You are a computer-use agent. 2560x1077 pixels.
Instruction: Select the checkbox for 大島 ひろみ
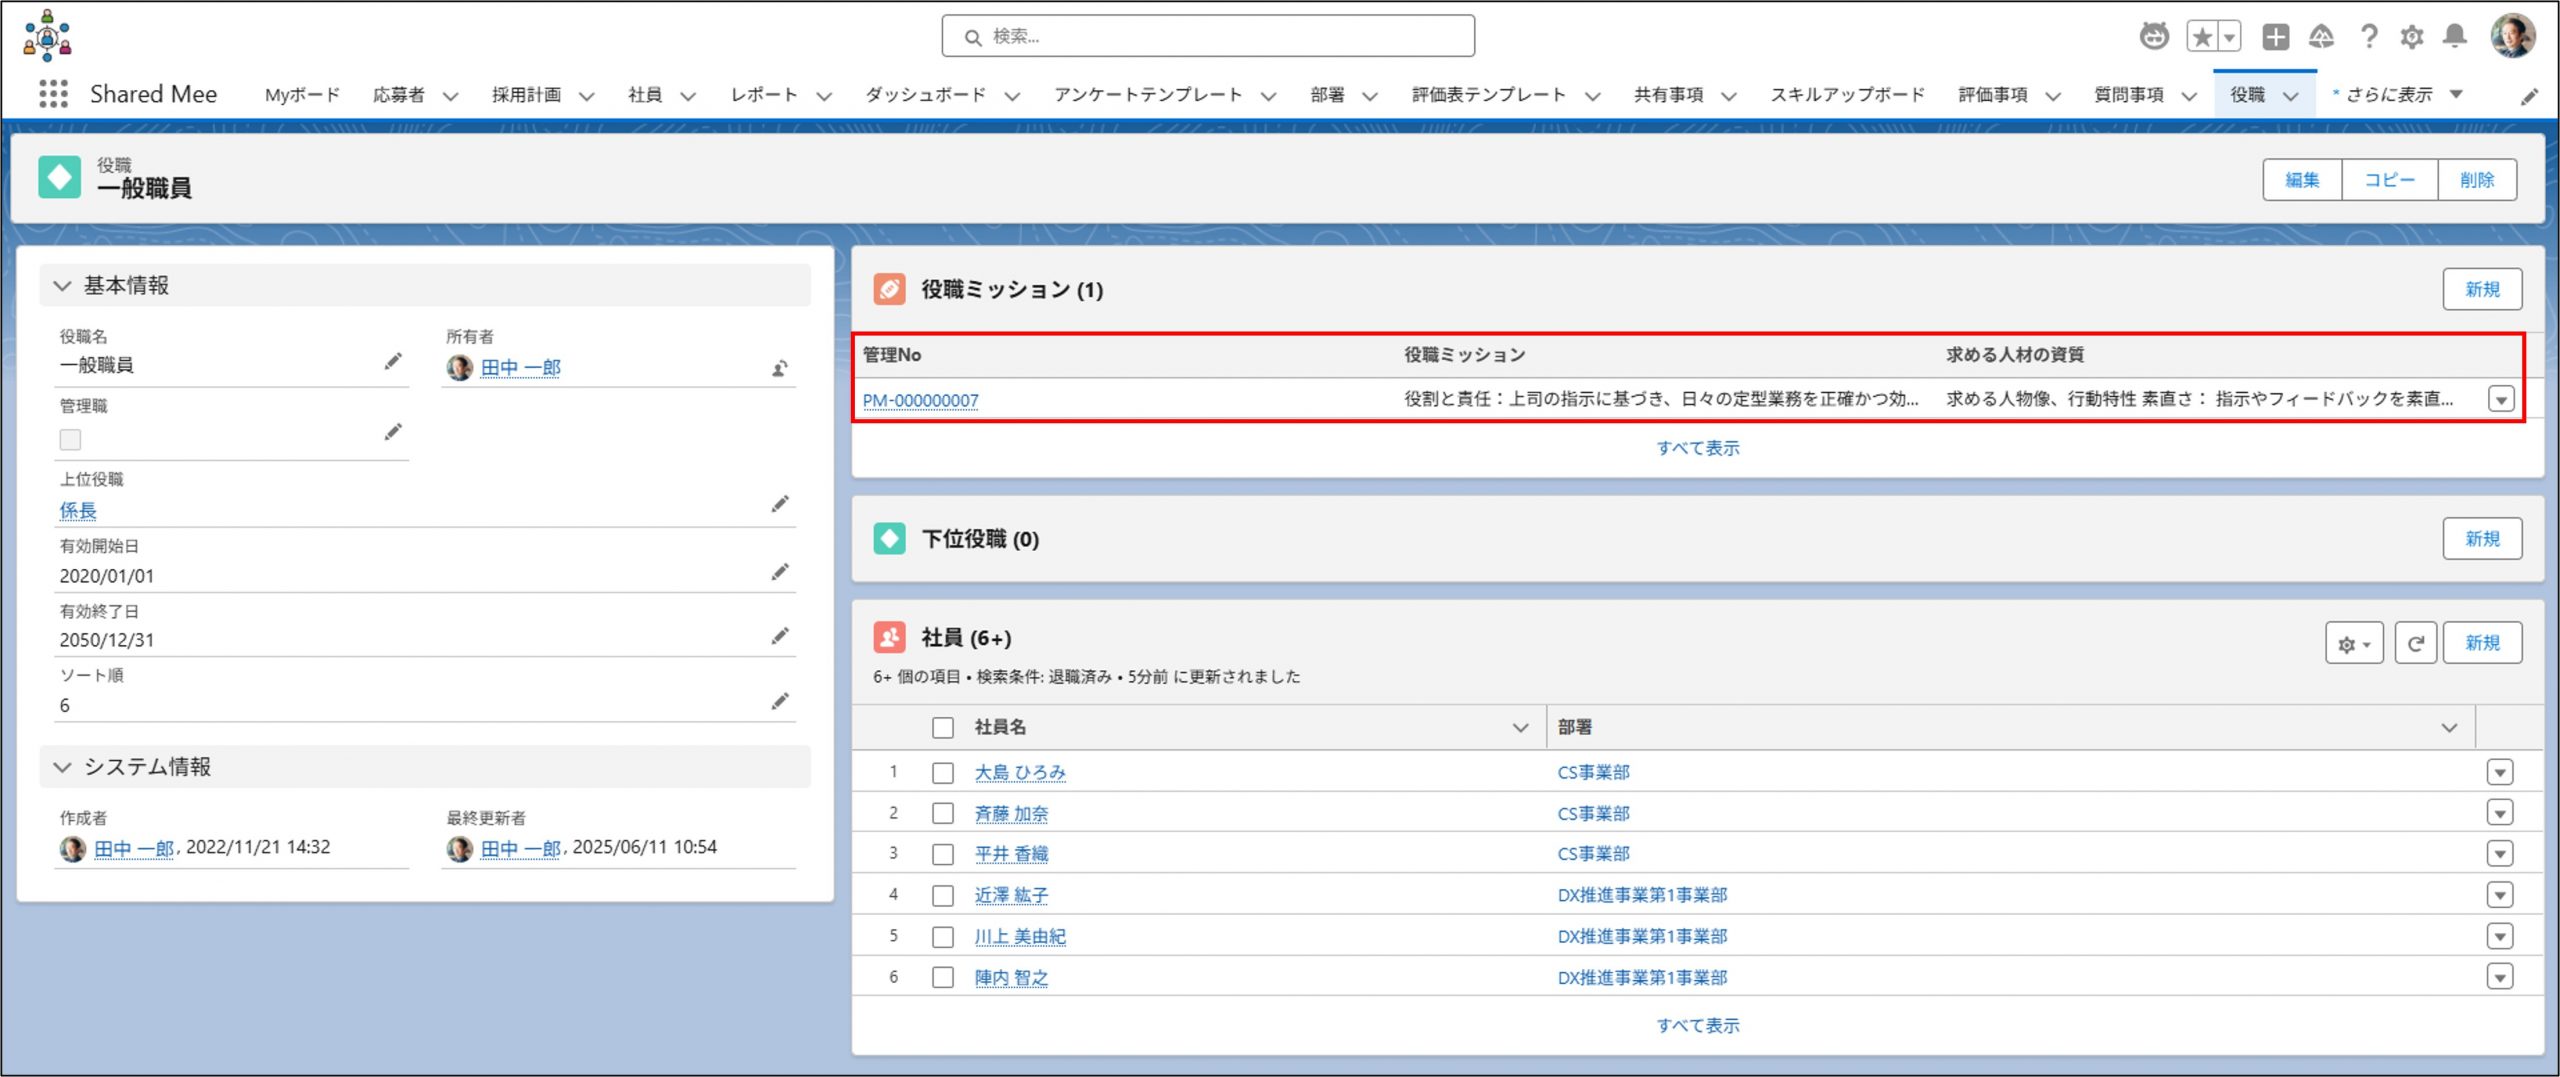(x=942, y=773)
